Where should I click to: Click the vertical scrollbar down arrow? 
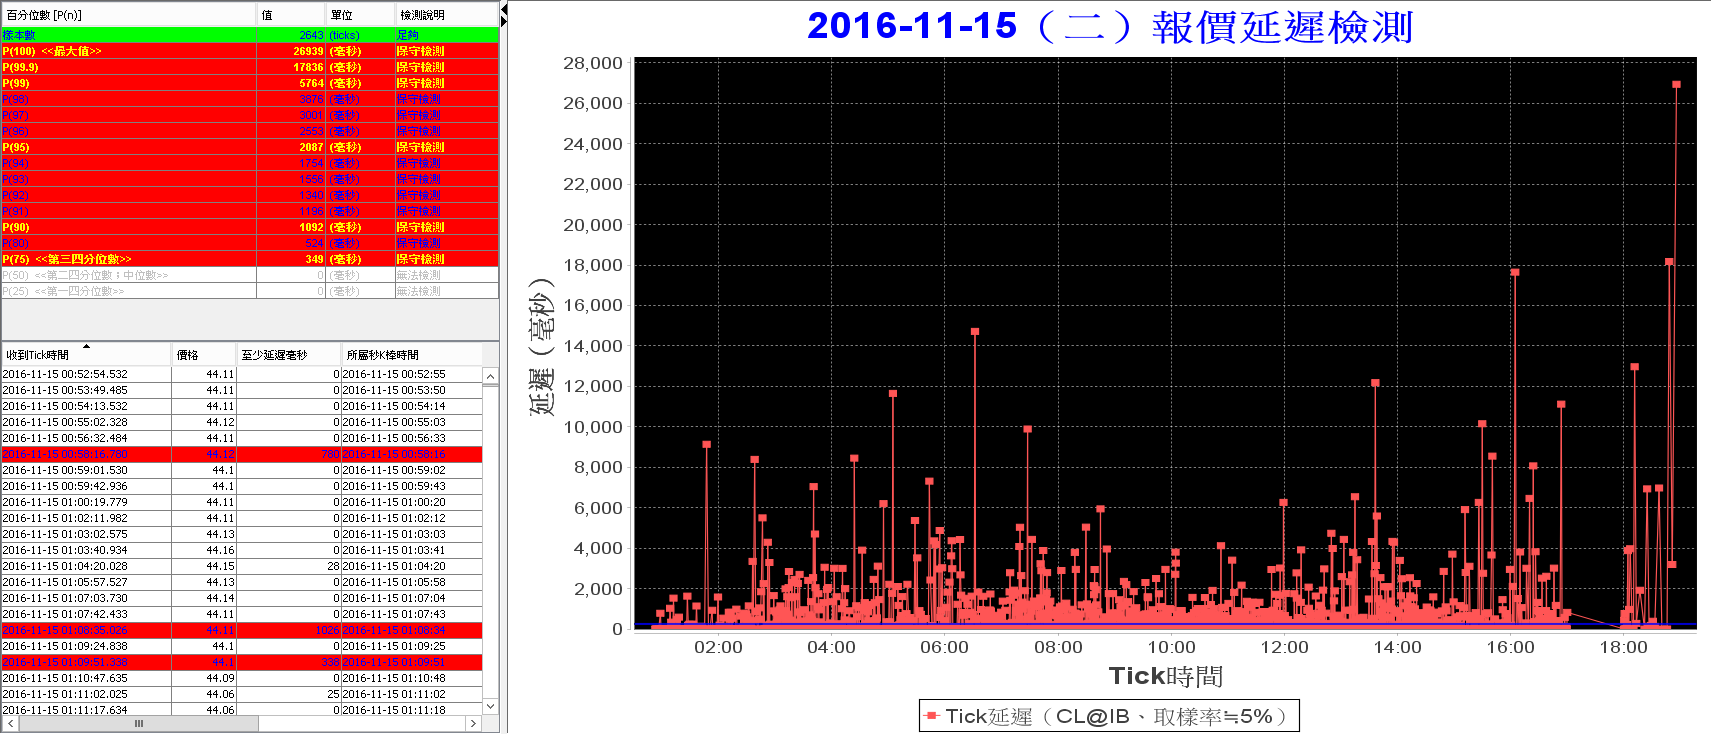pos(490,706)
